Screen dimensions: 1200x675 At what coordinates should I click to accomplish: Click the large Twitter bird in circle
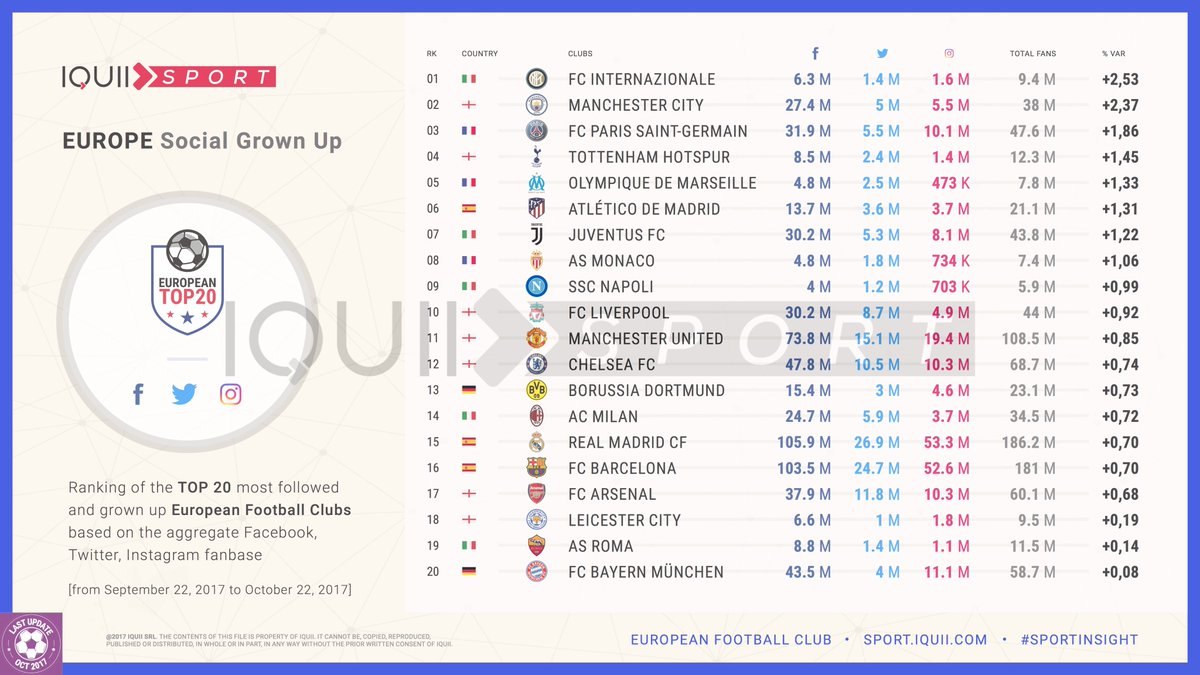coord(184,394)
